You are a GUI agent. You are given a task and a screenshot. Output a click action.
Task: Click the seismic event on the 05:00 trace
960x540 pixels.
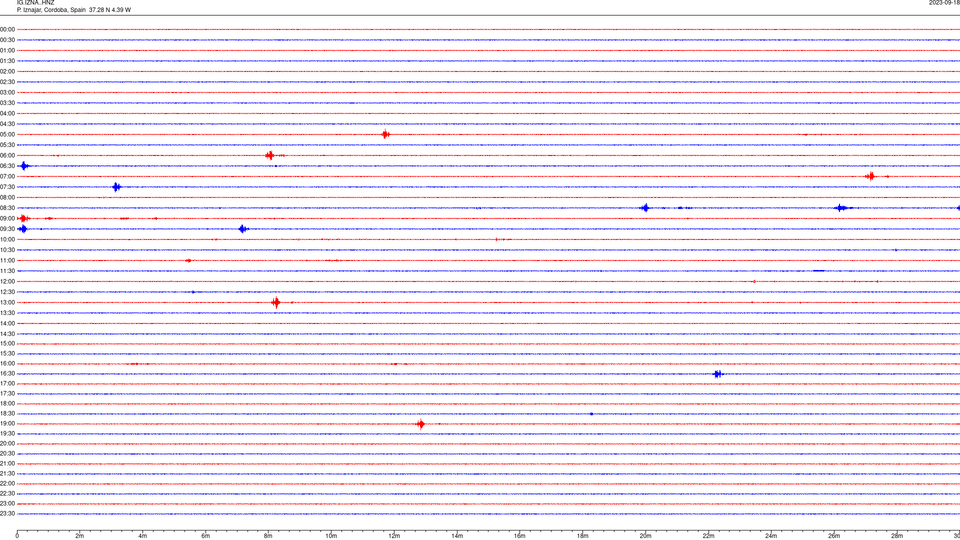tap(385, 135)
